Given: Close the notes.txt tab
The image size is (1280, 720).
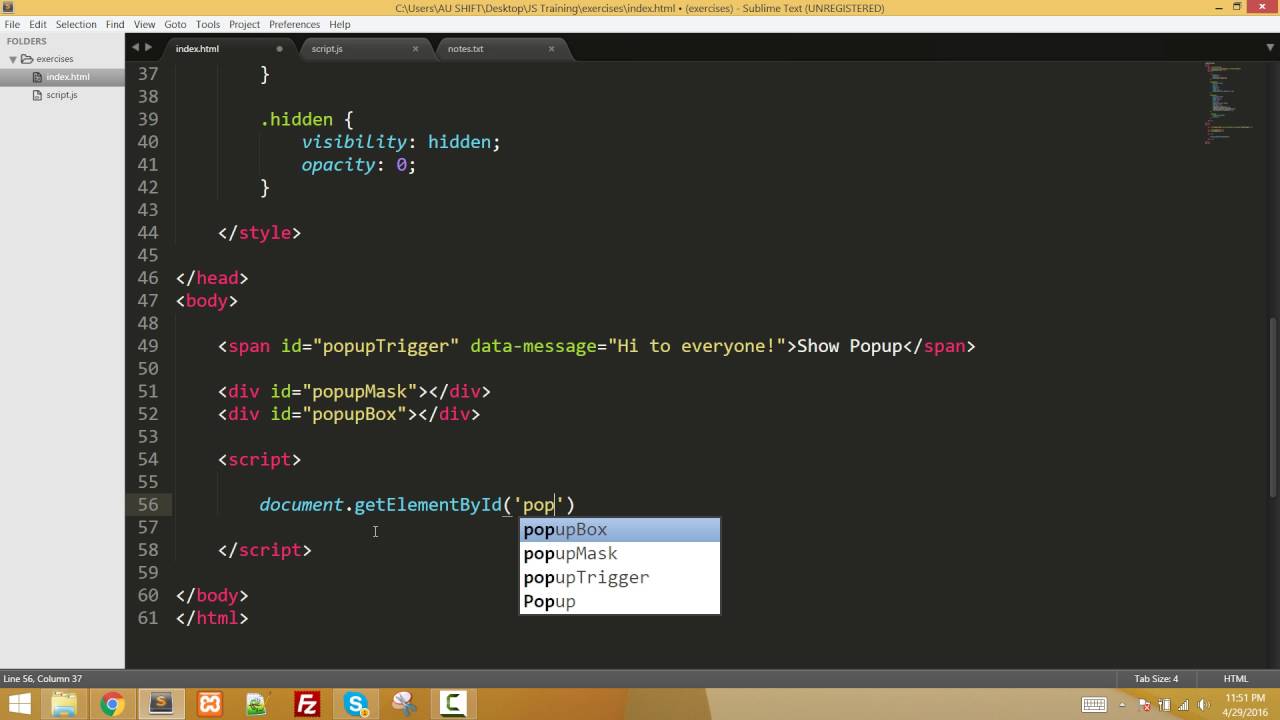Looking at the screenshot, I should click(551, 48).
